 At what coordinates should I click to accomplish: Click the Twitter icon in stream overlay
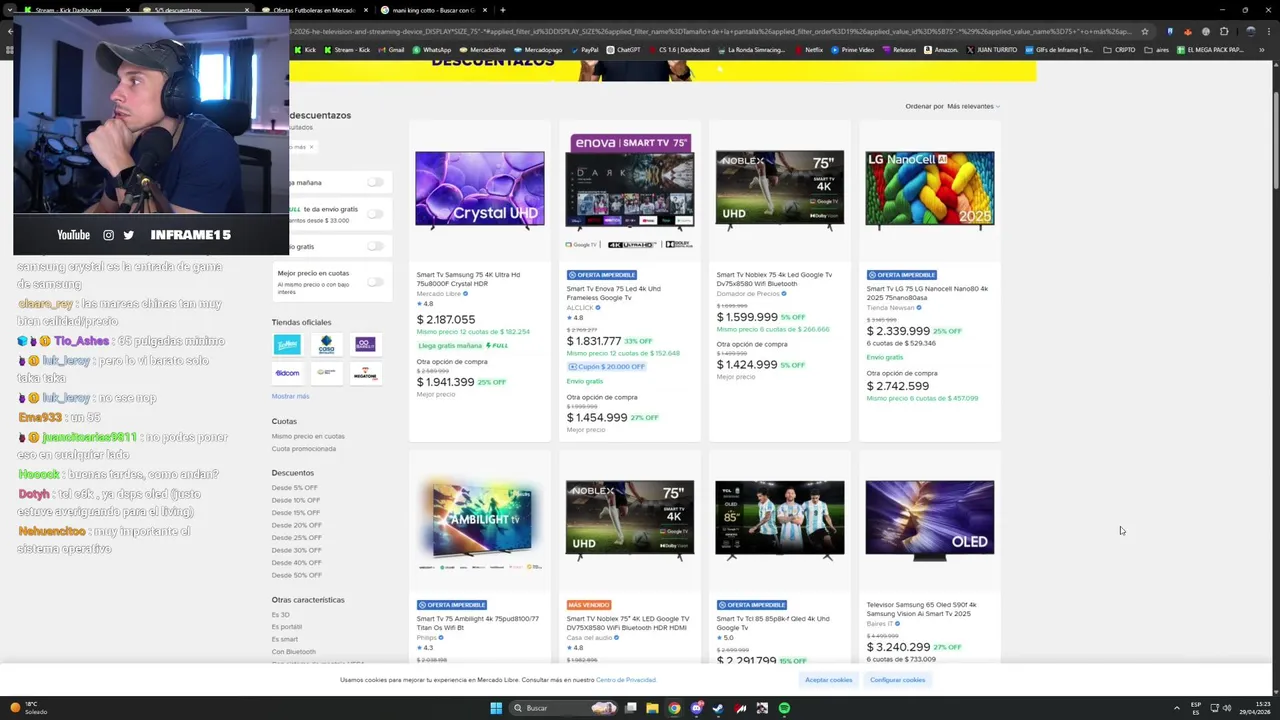pyautogui.click(x=128, y=235)
